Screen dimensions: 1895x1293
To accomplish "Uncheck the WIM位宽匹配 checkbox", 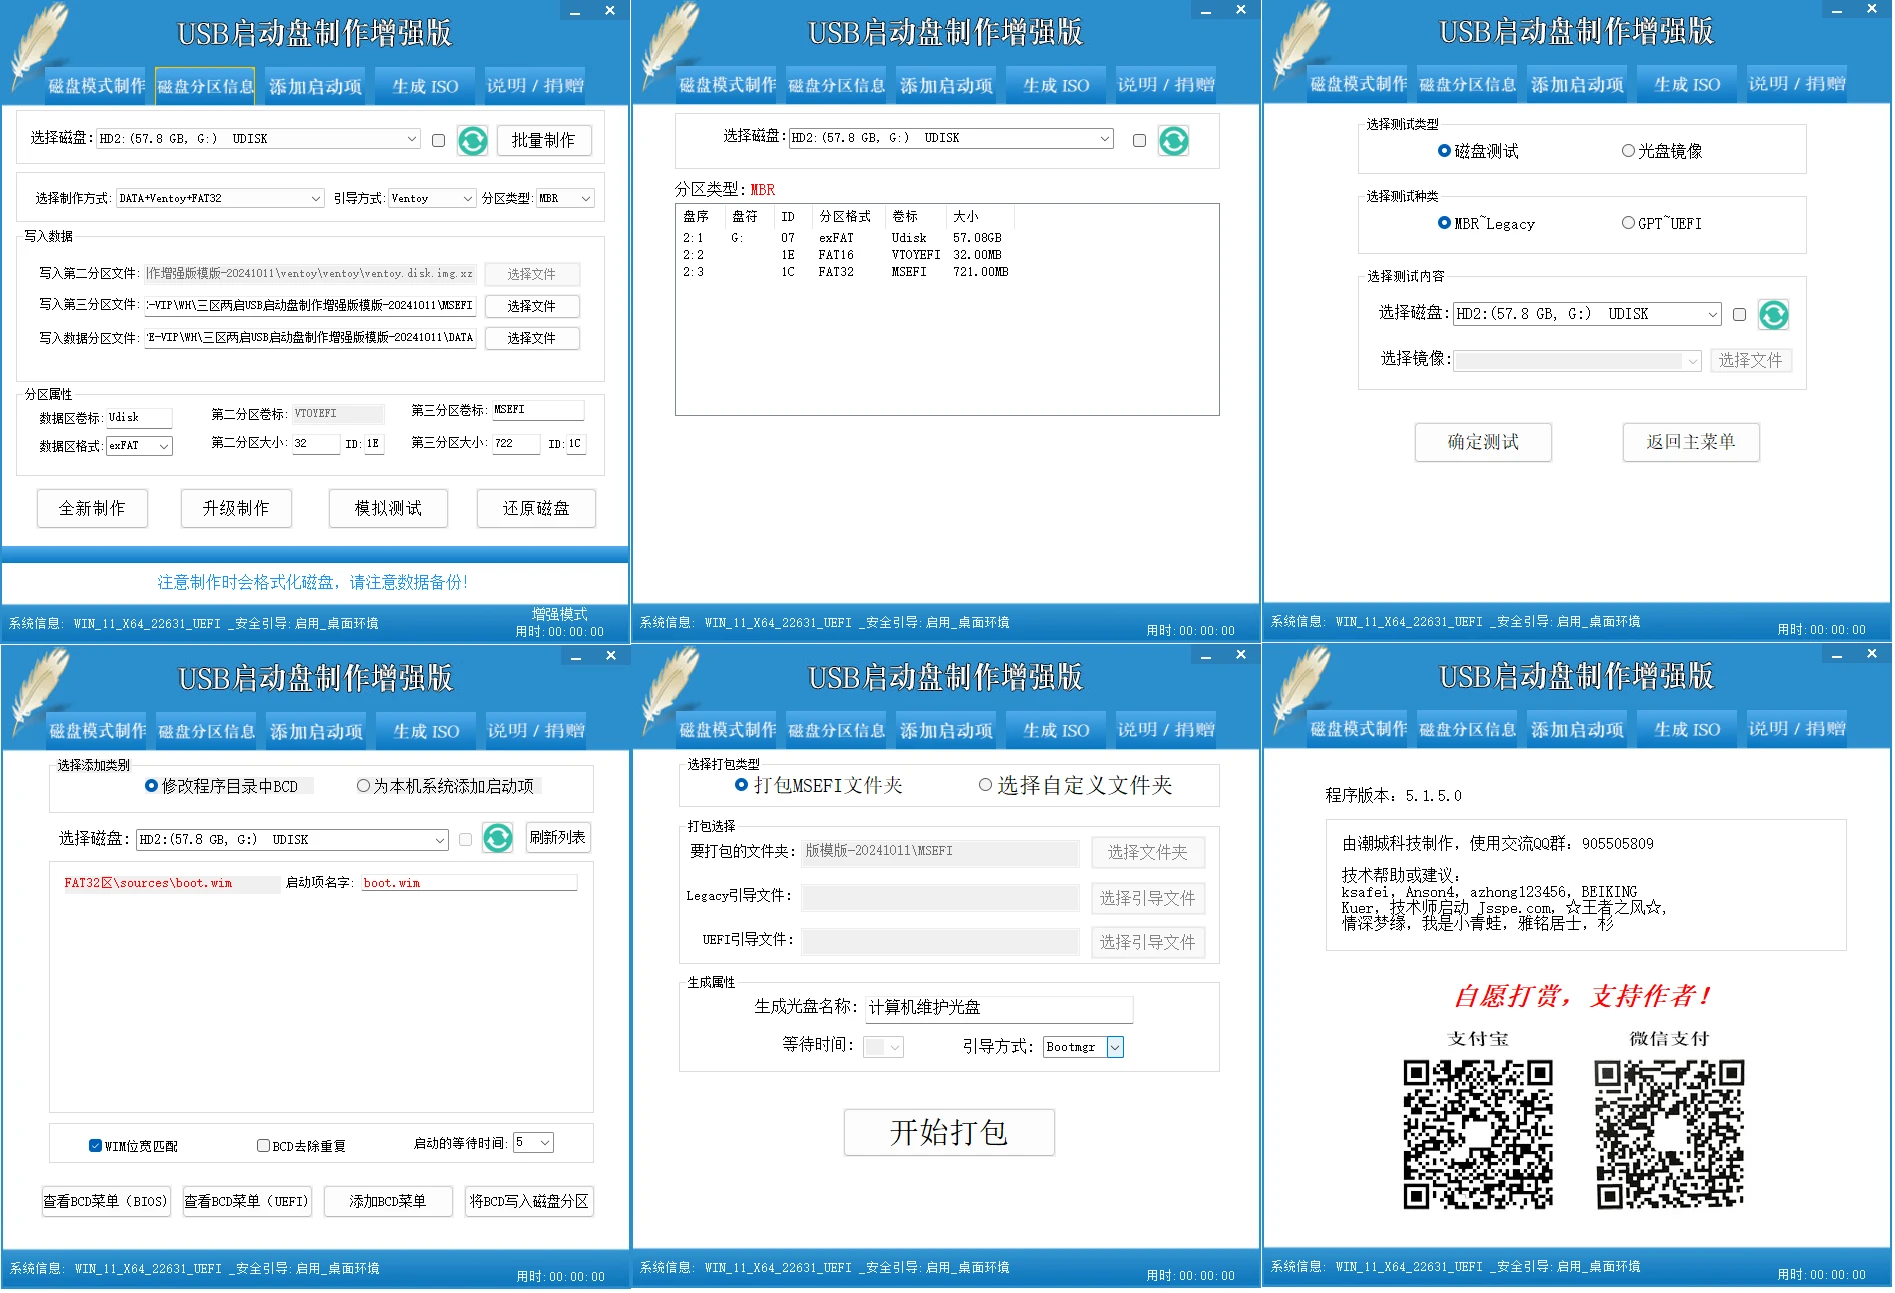I will pos(94,1144).
